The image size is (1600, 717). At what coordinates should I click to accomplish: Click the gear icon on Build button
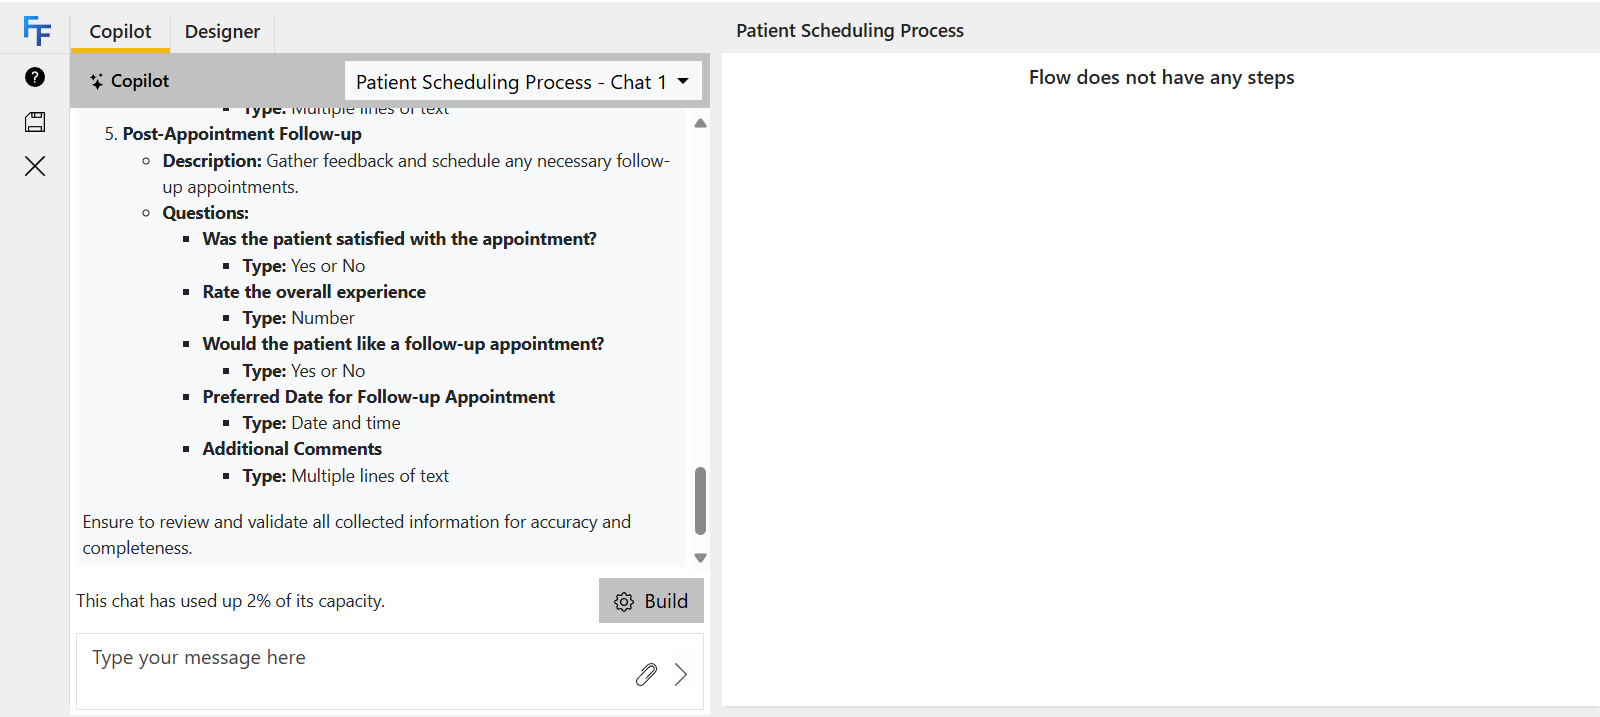[624, 602]
